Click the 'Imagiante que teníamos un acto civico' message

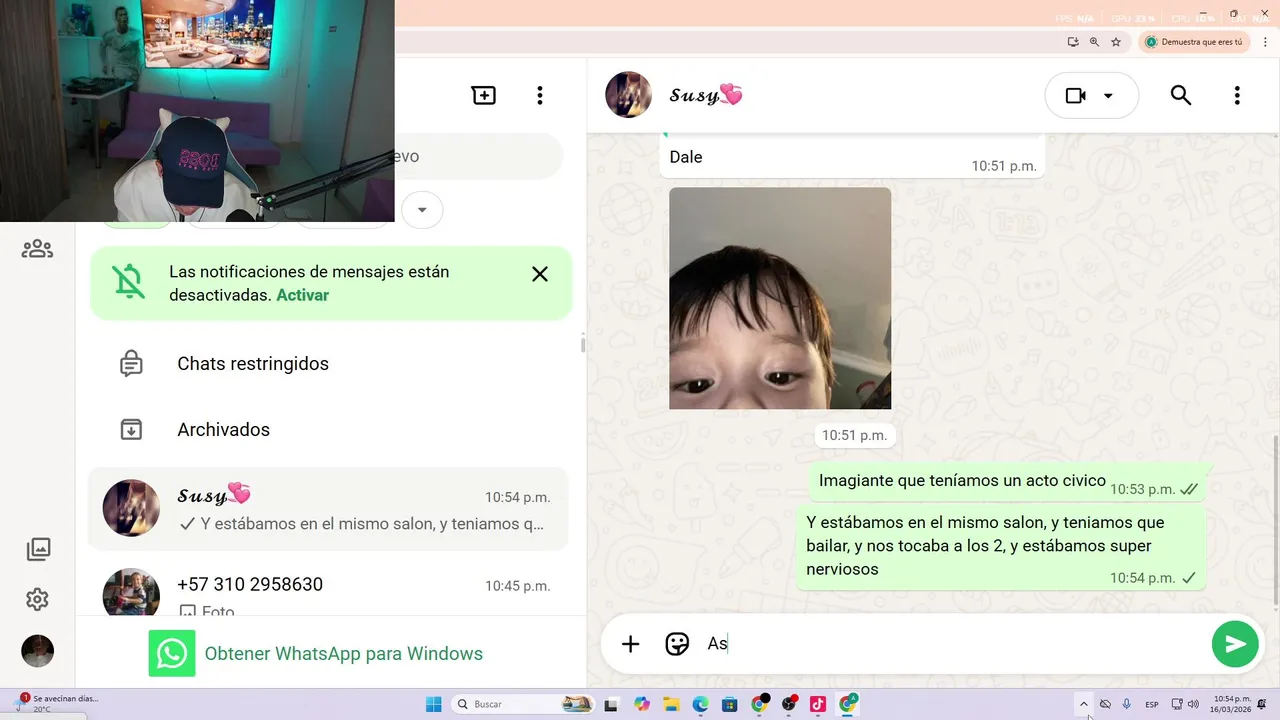coord(1008,482)
